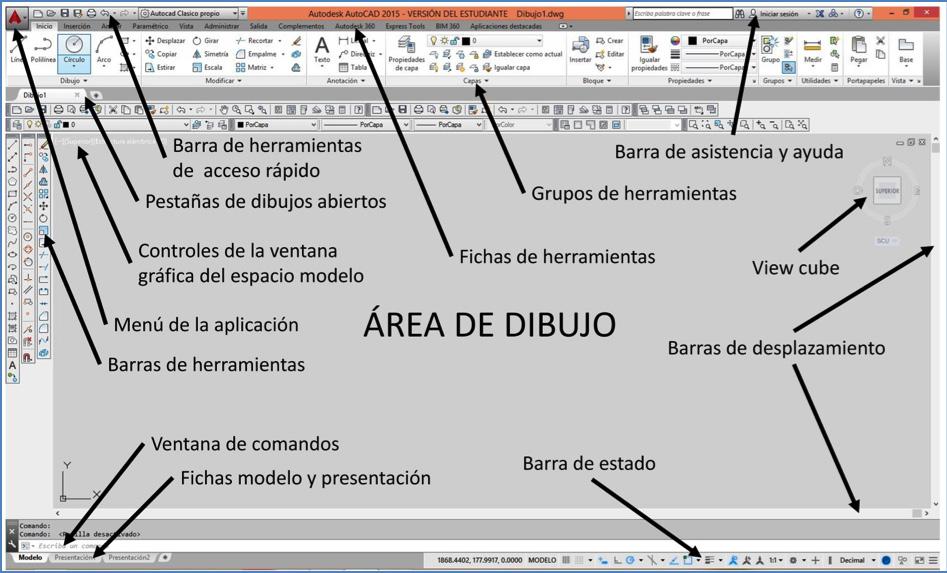Expand the Dibujo panel dropdown
947x573 pixels.
[x=74, y=80]
